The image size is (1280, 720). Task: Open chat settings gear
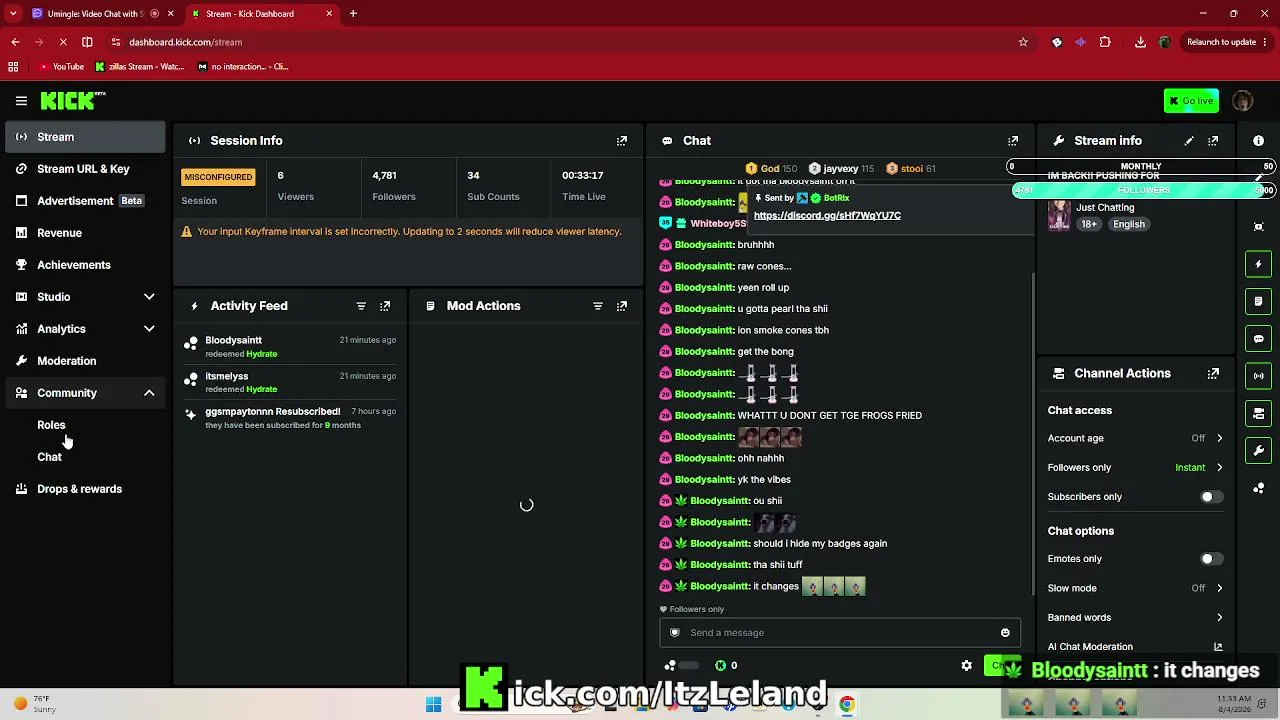(x=966, y=666)
